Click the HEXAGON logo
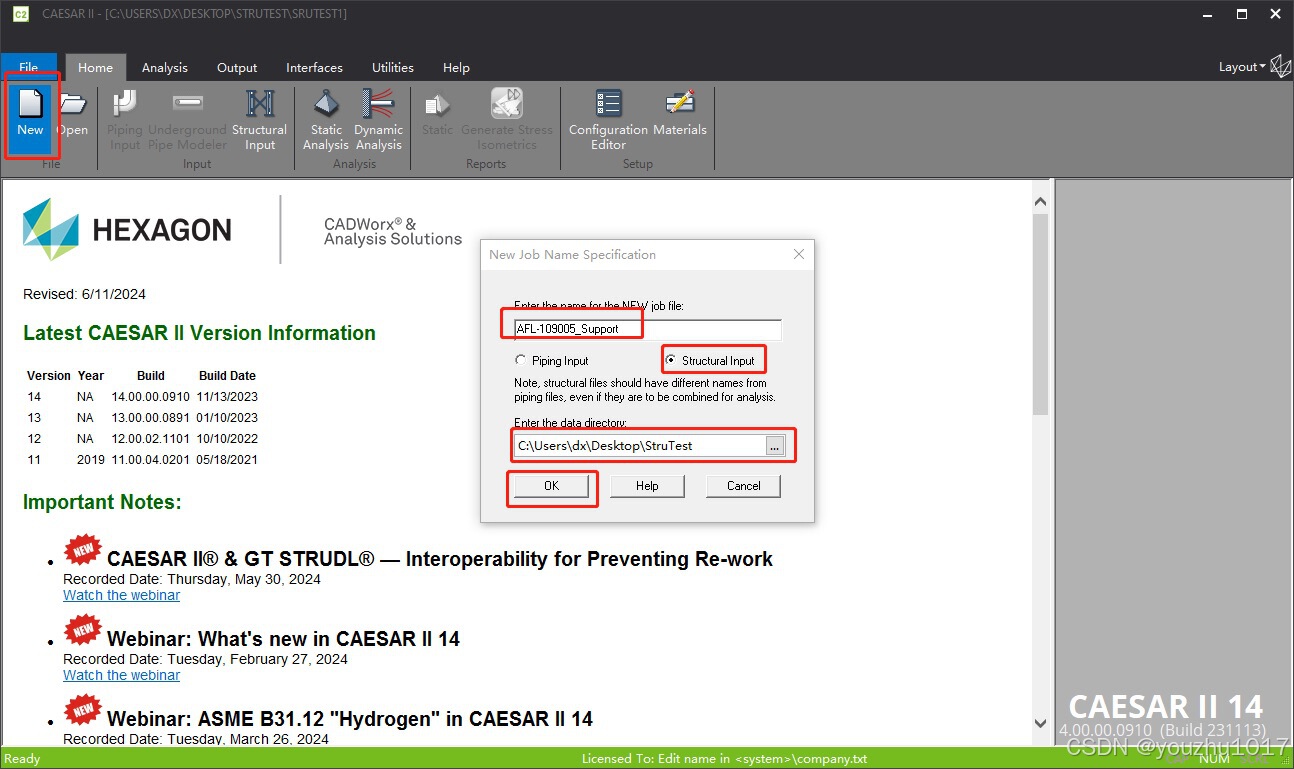Viewport: 1294px width, 769px height. [127, 229]
